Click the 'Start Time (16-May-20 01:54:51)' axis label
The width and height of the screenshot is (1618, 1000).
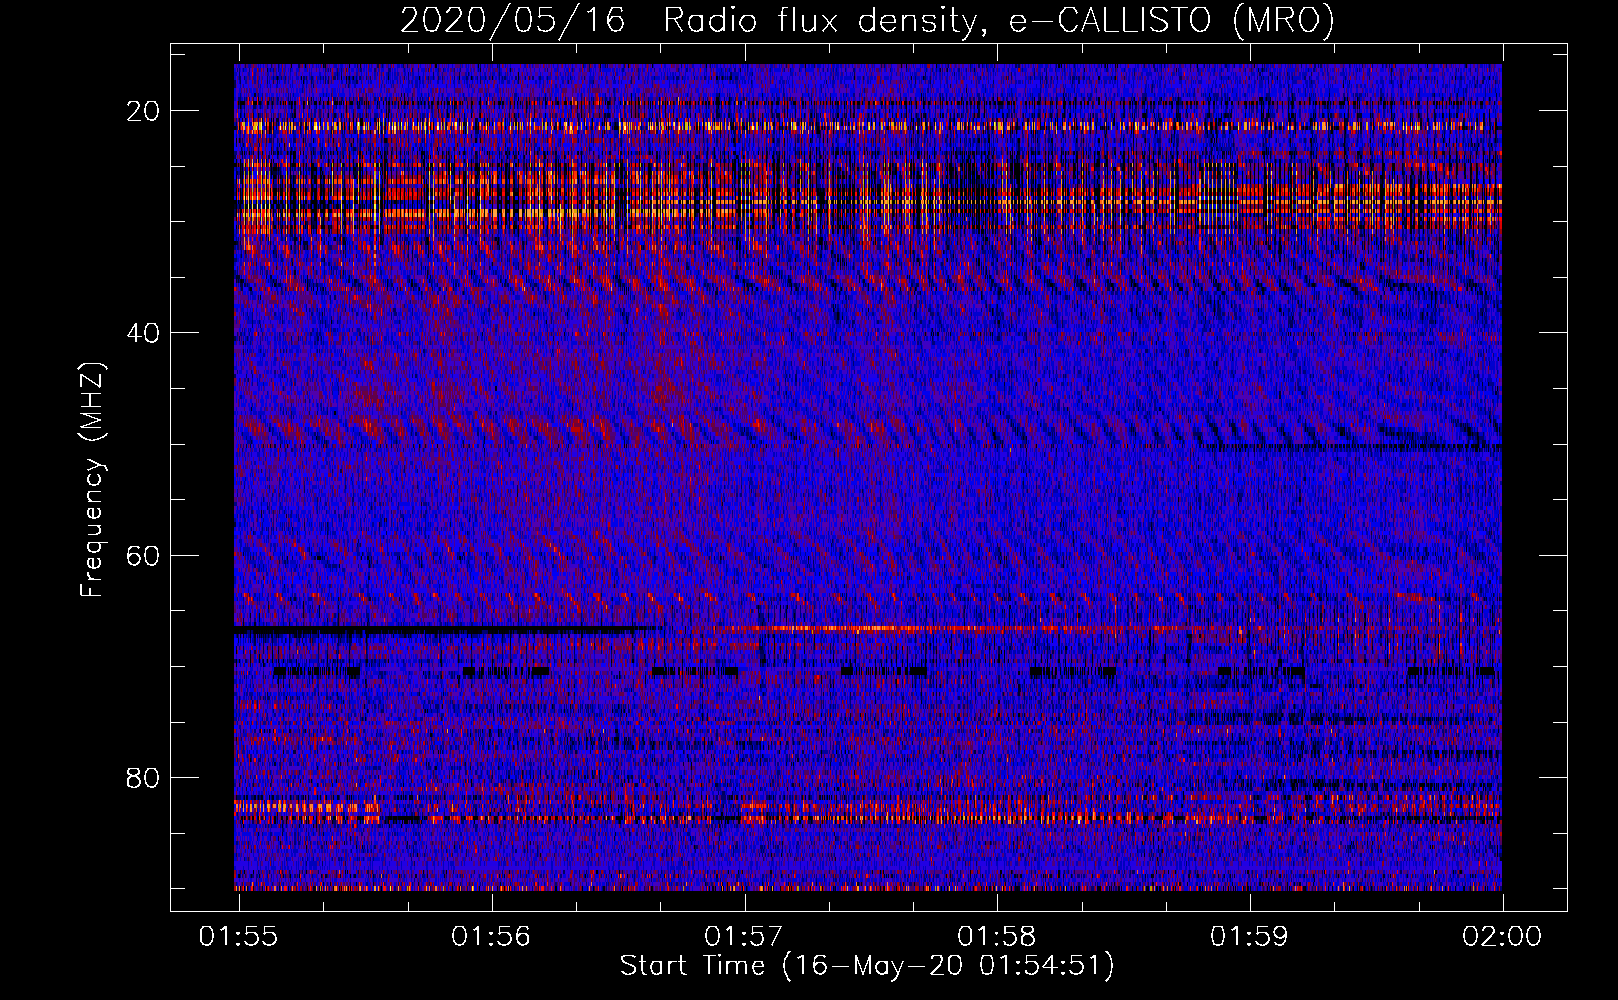[867, 966]
